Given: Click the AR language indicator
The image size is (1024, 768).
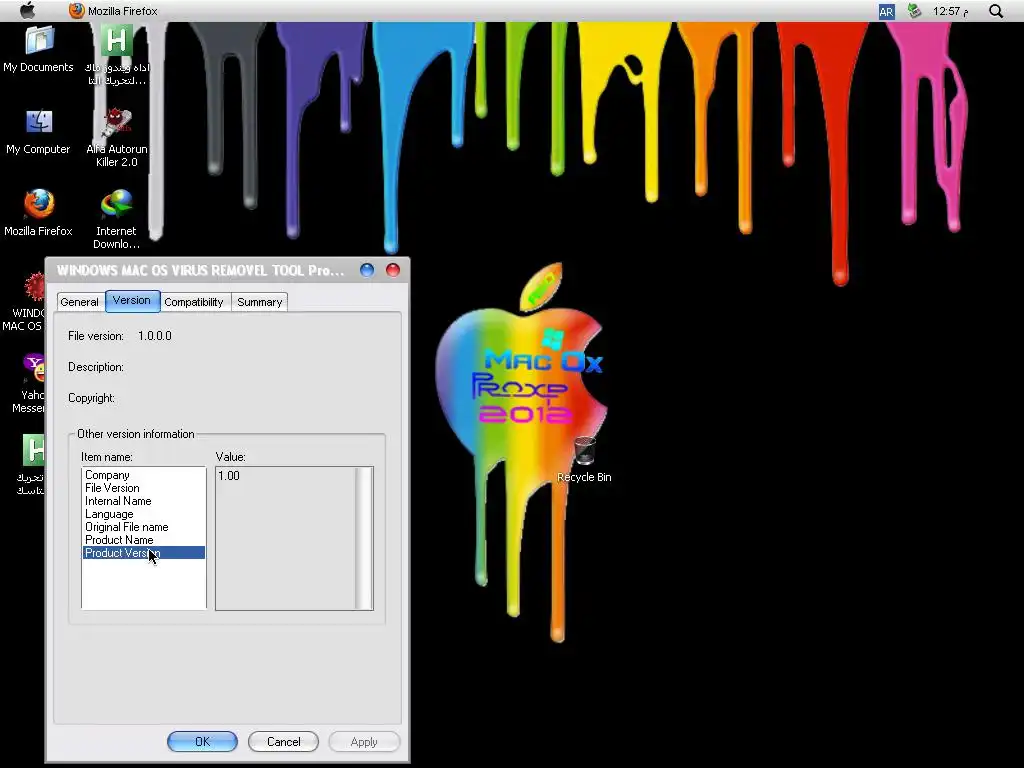Looking at the screenshot, I should tap(886, 11).
